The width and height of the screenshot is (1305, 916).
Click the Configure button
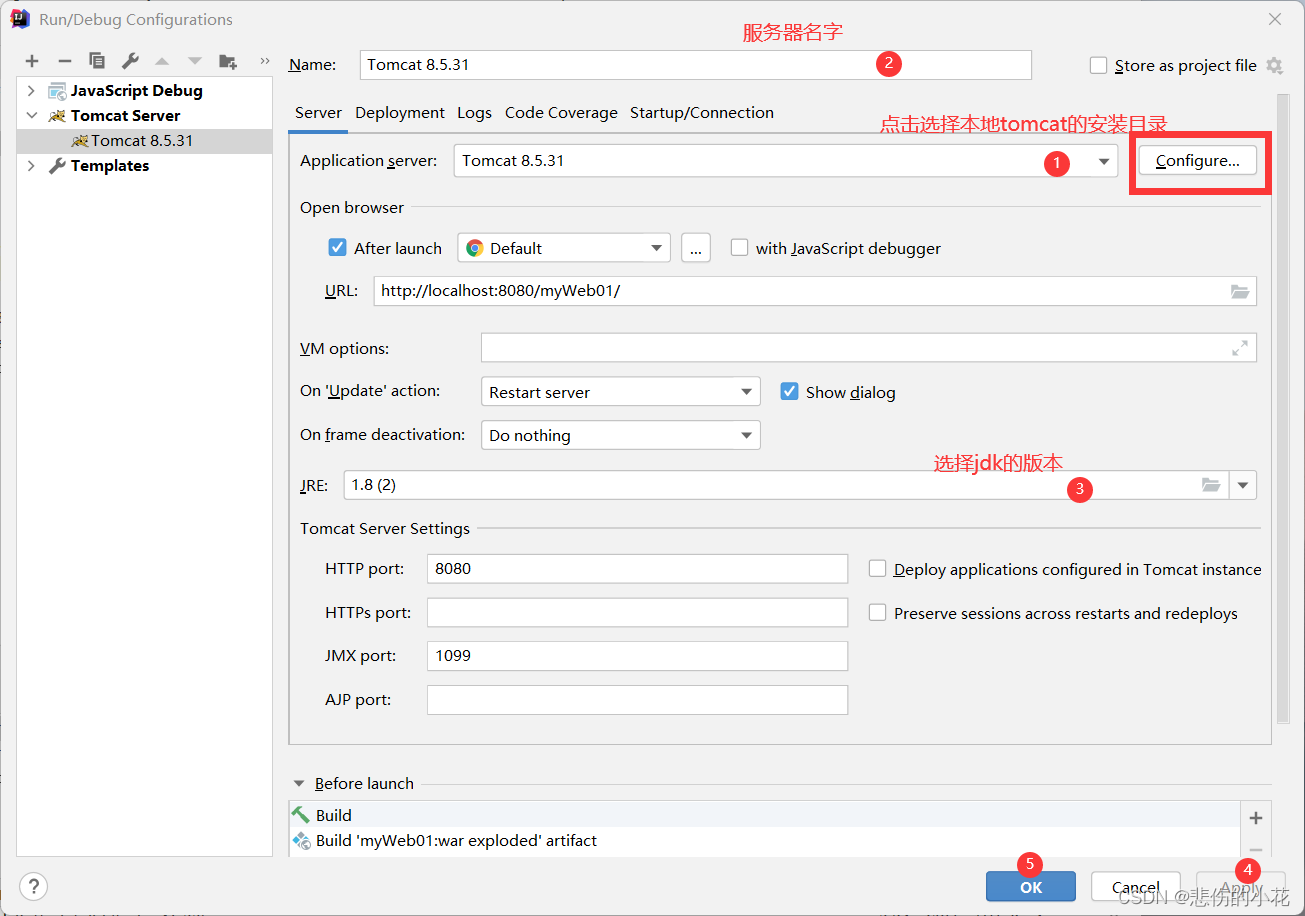point(1198,160)
